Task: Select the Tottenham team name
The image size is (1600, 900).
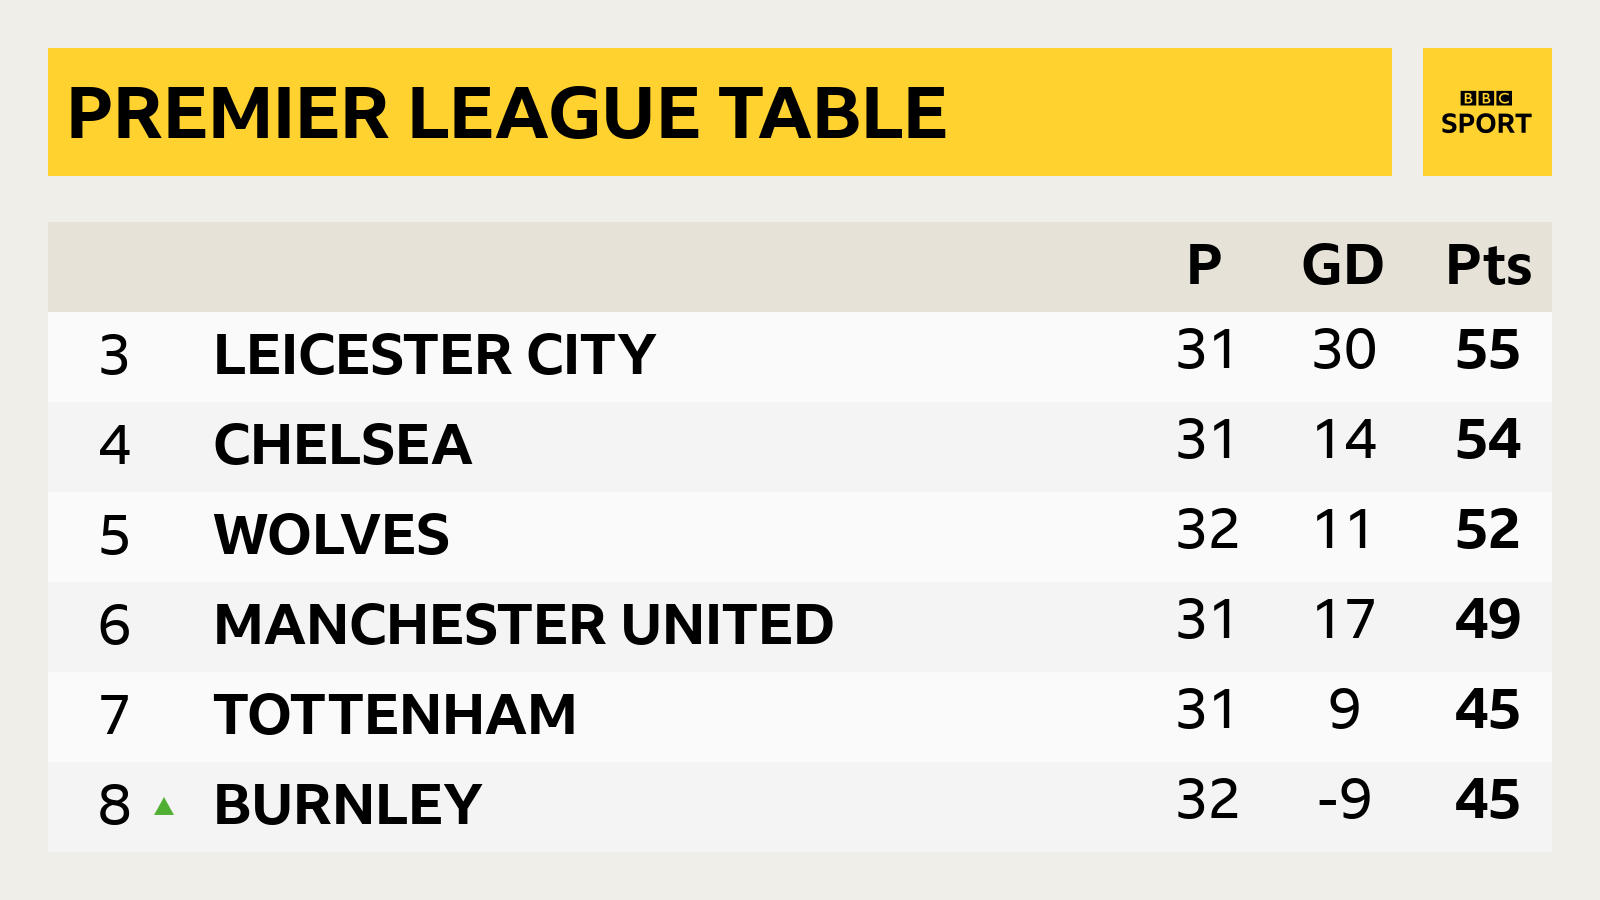Action: click(x=395, y=715)
